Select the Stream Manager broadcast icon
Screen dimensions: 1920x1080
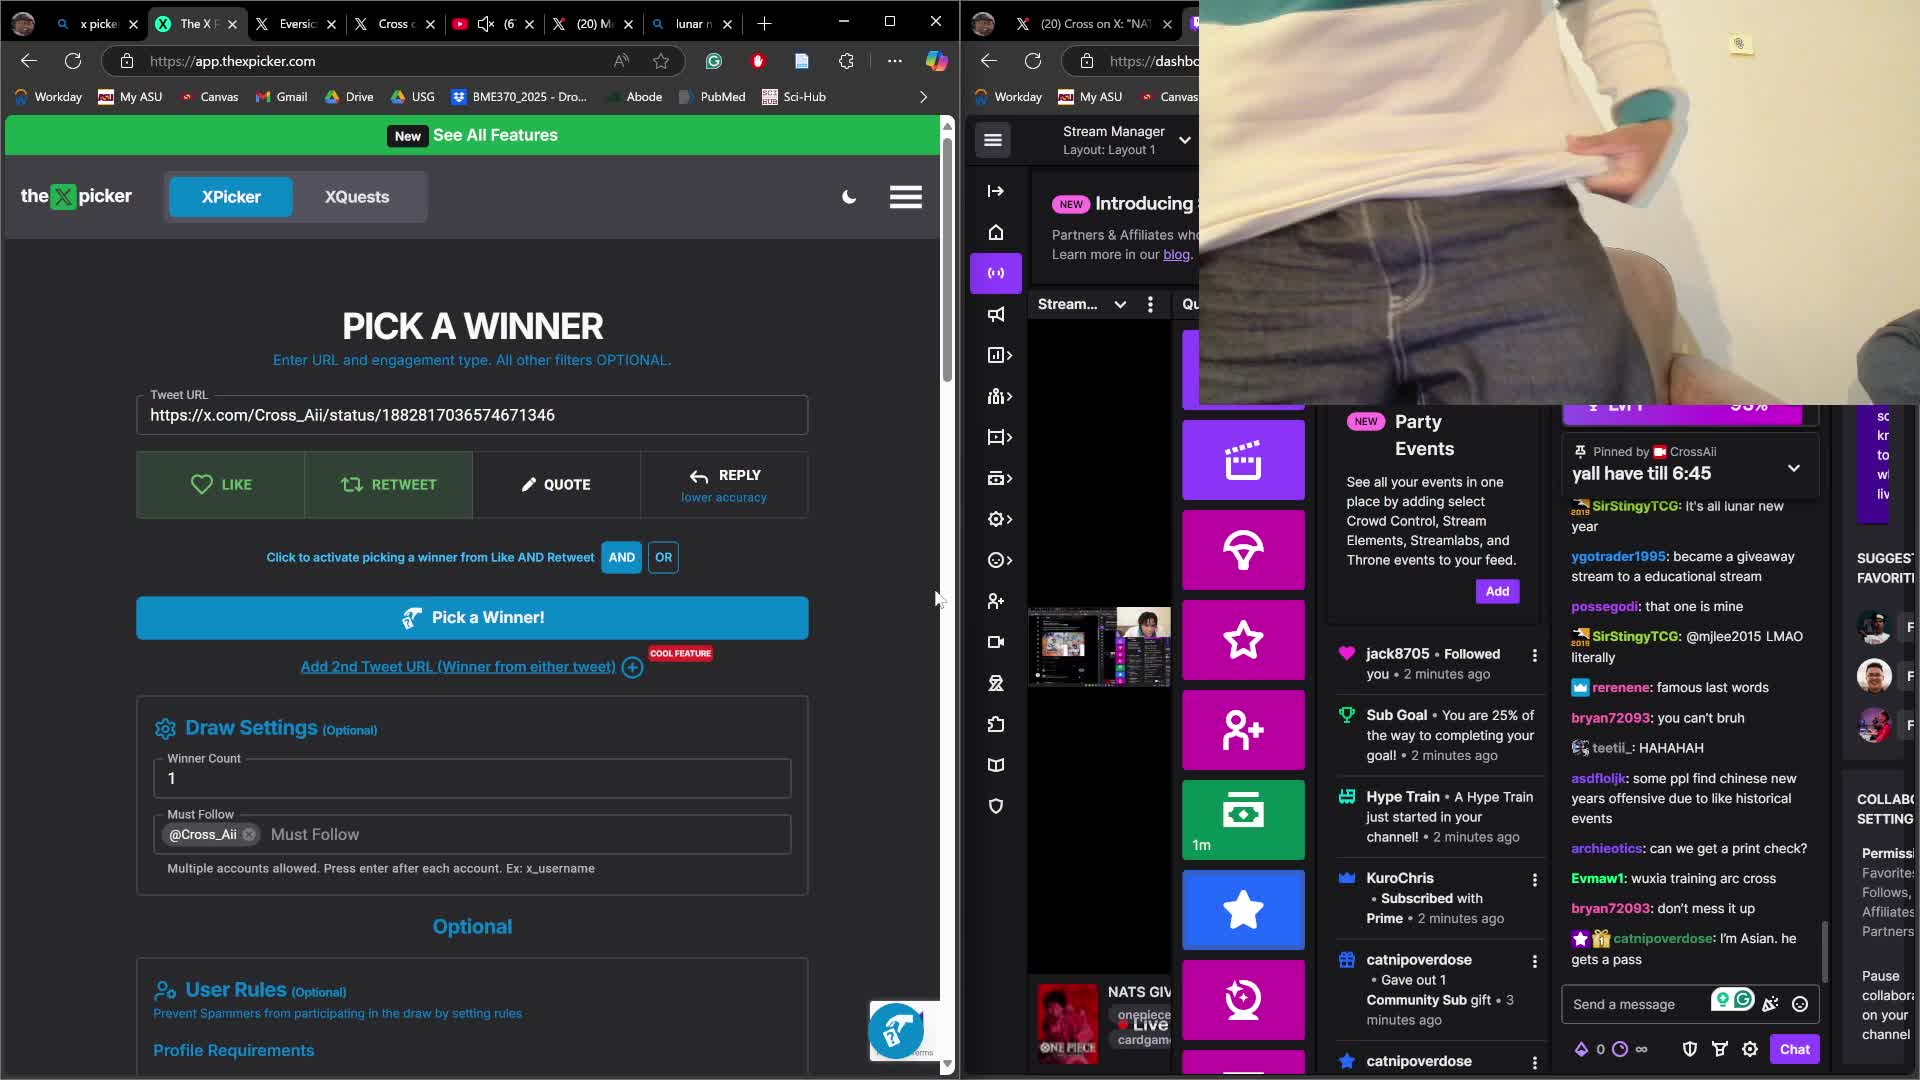995,273
